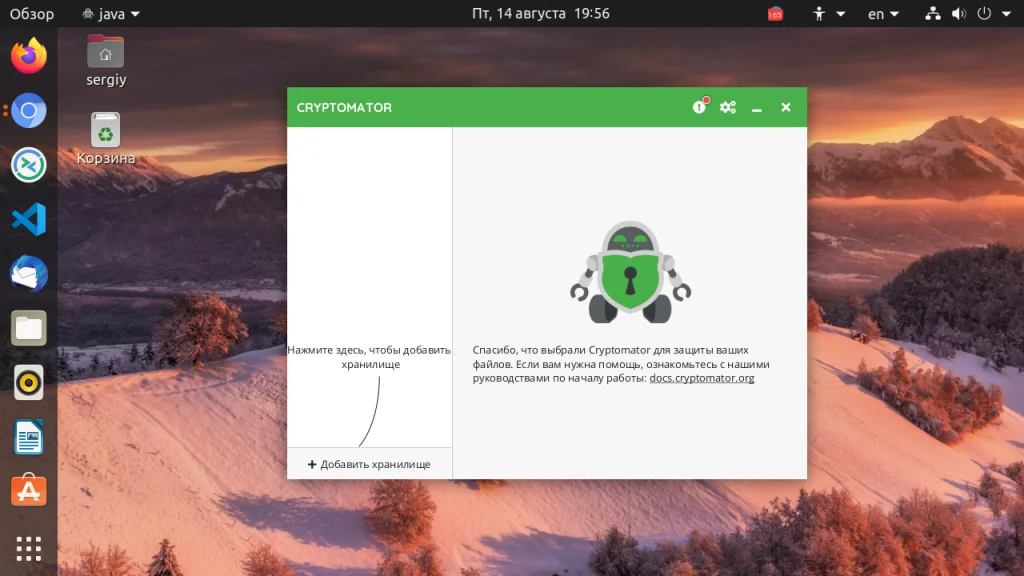Open Ubuntu Software store from dock
Screen dimensions: 1024x576
(x=29, y=490)
